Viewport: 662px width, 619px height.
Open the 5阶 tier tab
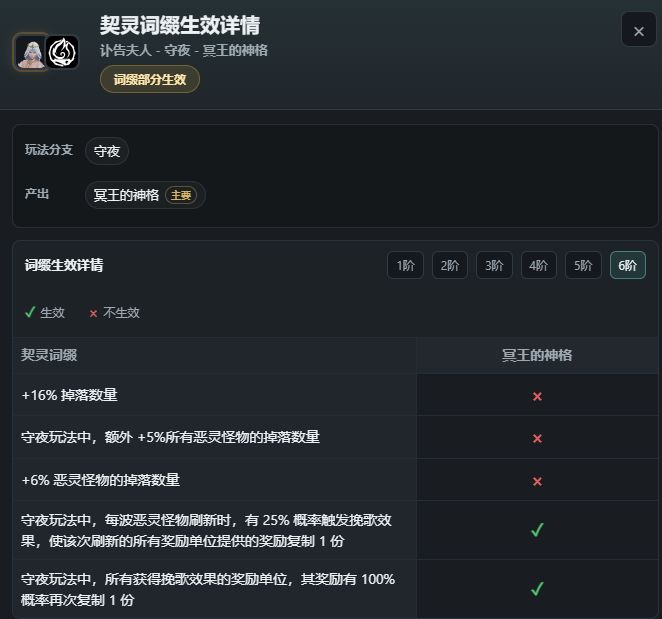(x=583, y=265)
